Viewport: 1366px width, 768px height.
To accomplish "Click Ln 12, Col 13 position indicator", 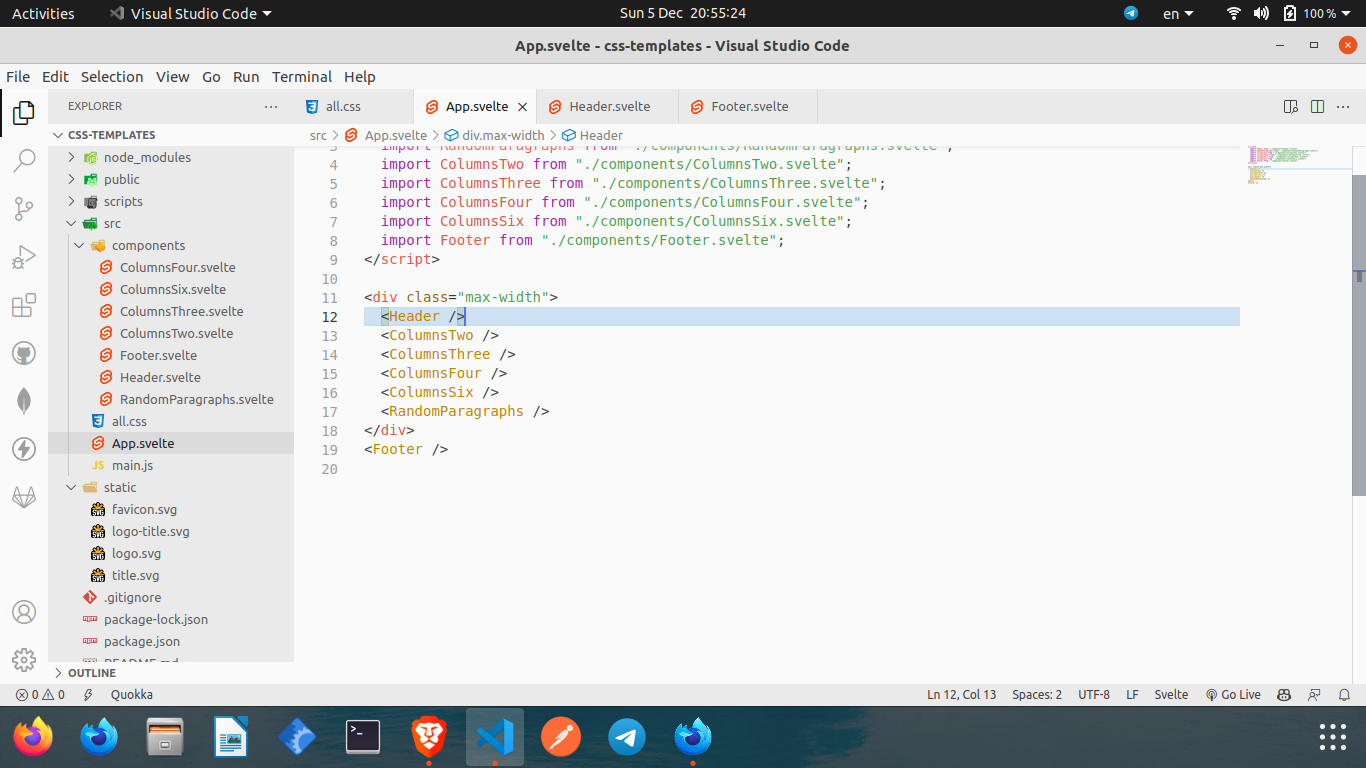I will point(962,694).
